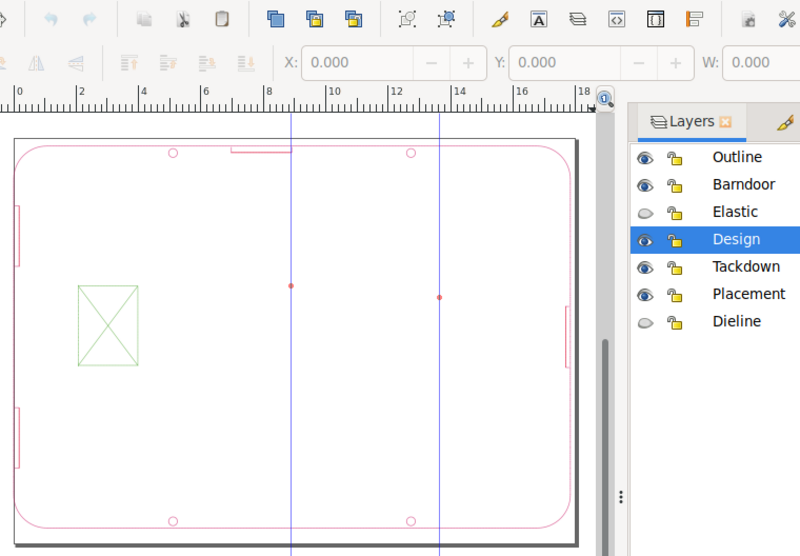Image resolution: width=800 pixels, height=556 pixels.
Task: Click the panel divider handle dots
Action: pos(621,497)
